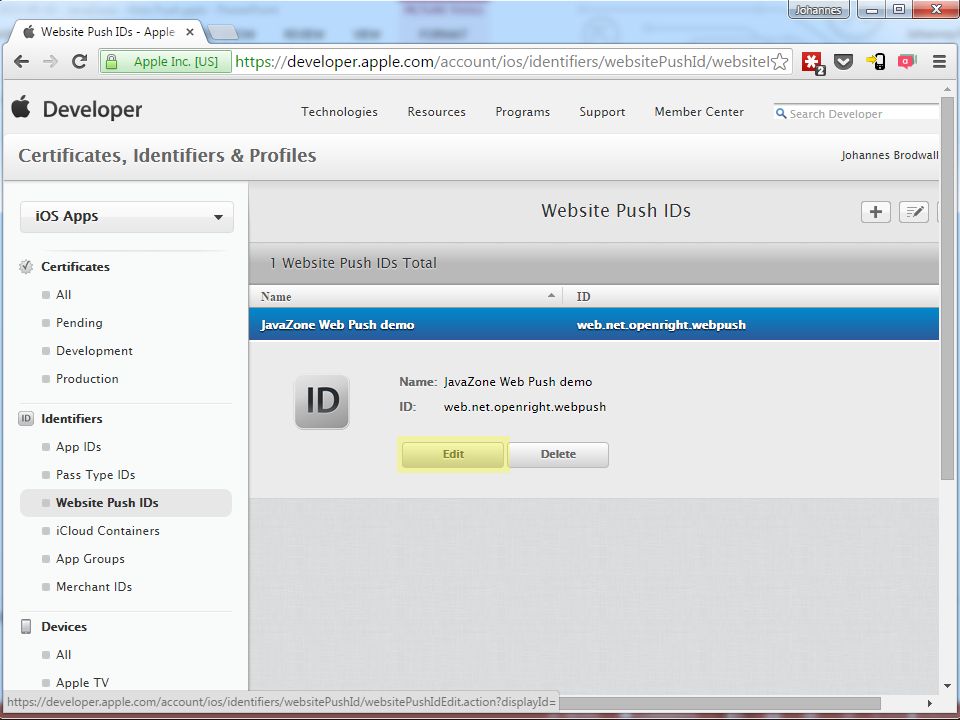Click the web.net.openright.webpush ID cell
The height and width of the screenshot is (720, 960).
click(661, 325)
